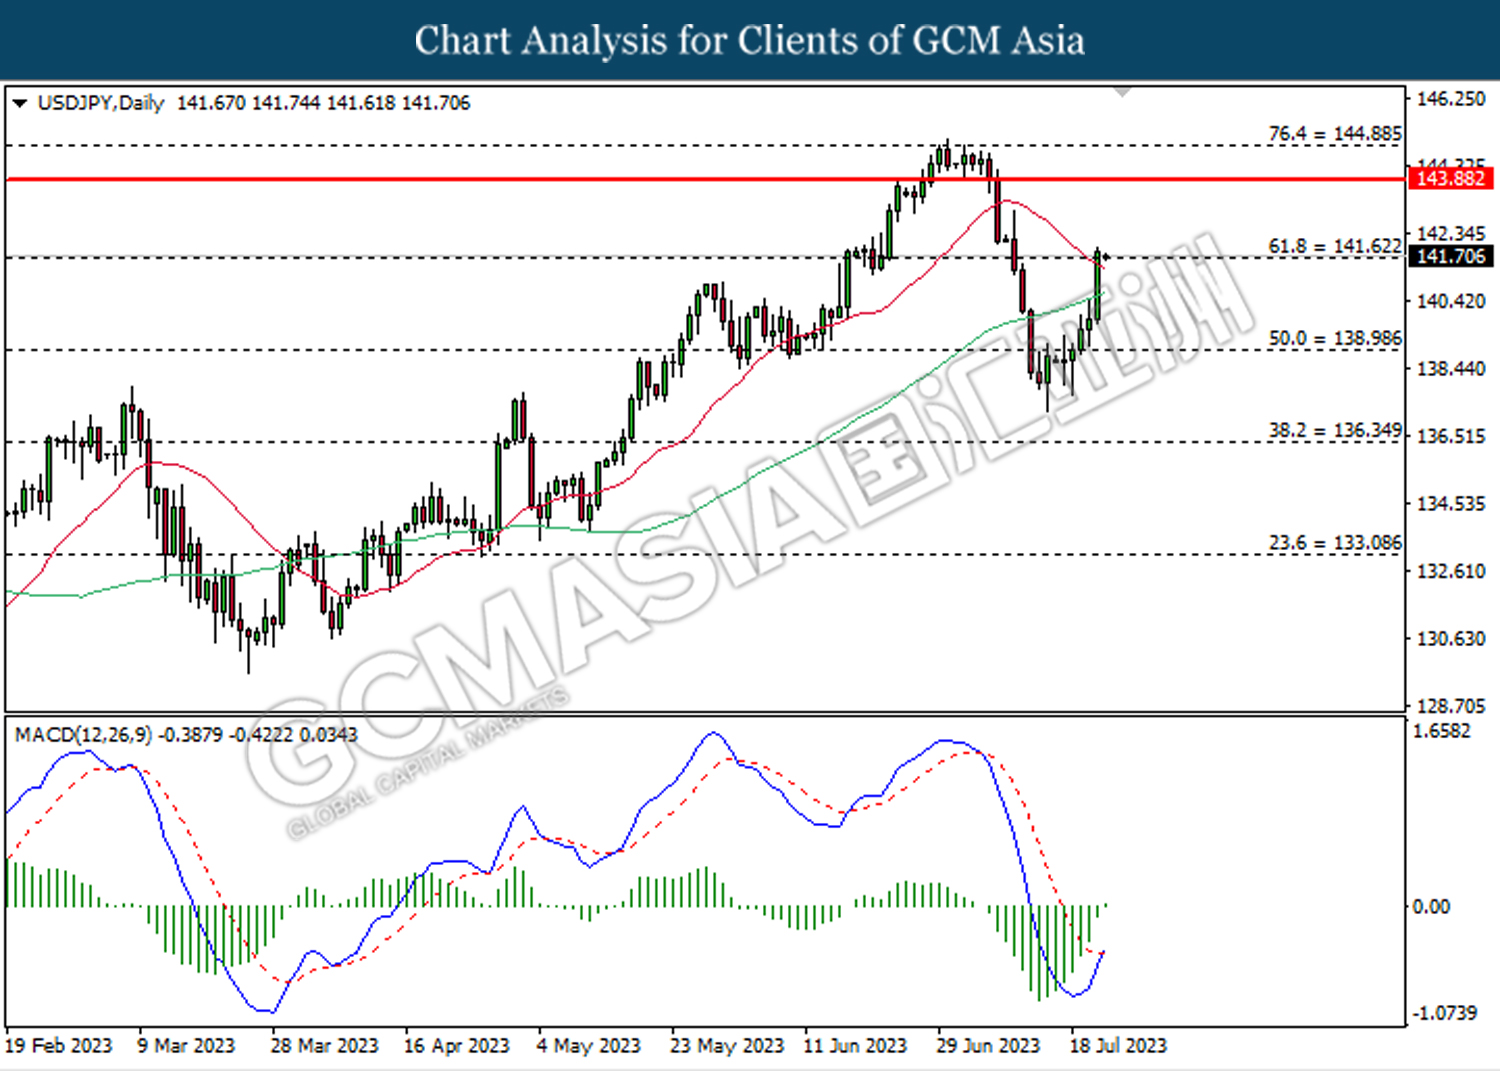The image size is (1500, 1071).
Task: Click the 29 Jun 2023 date label
Action: (988, 1045)
